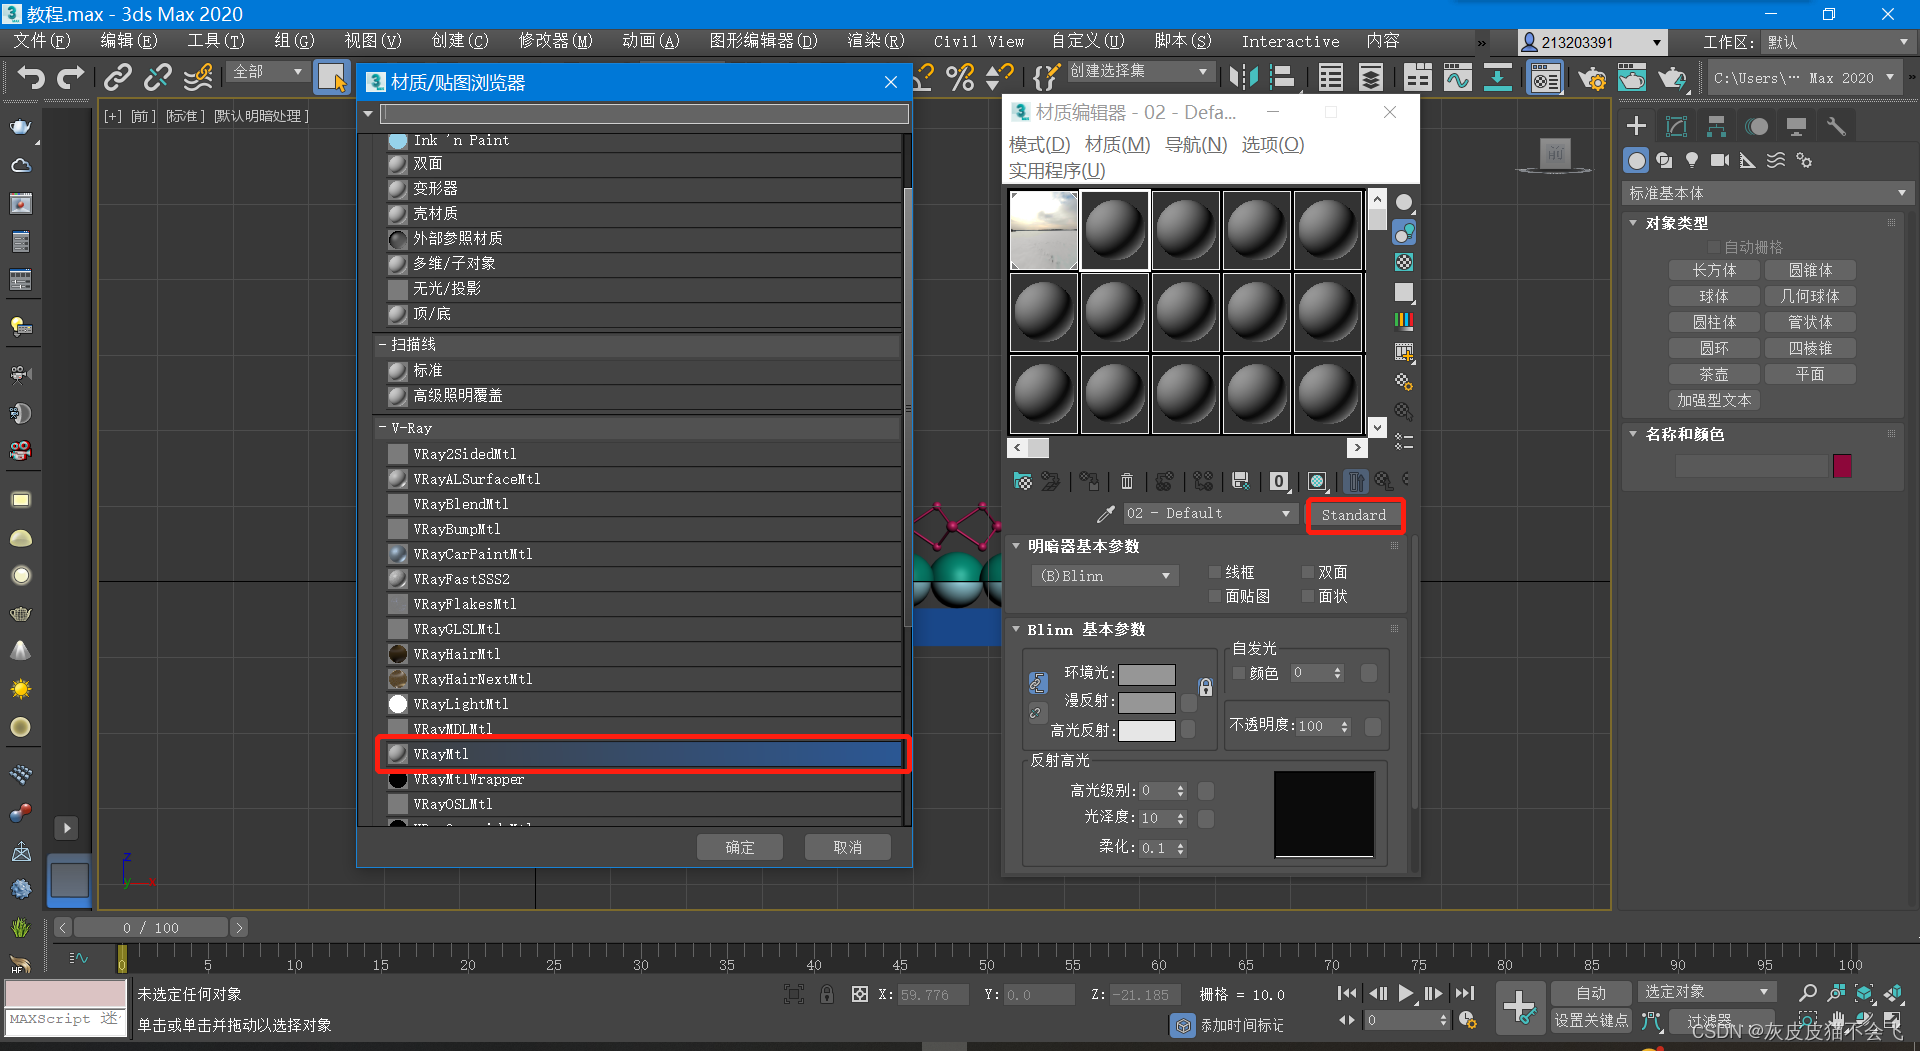Click the Align tool icon

pyautogui.click(x=1282, y=77)
